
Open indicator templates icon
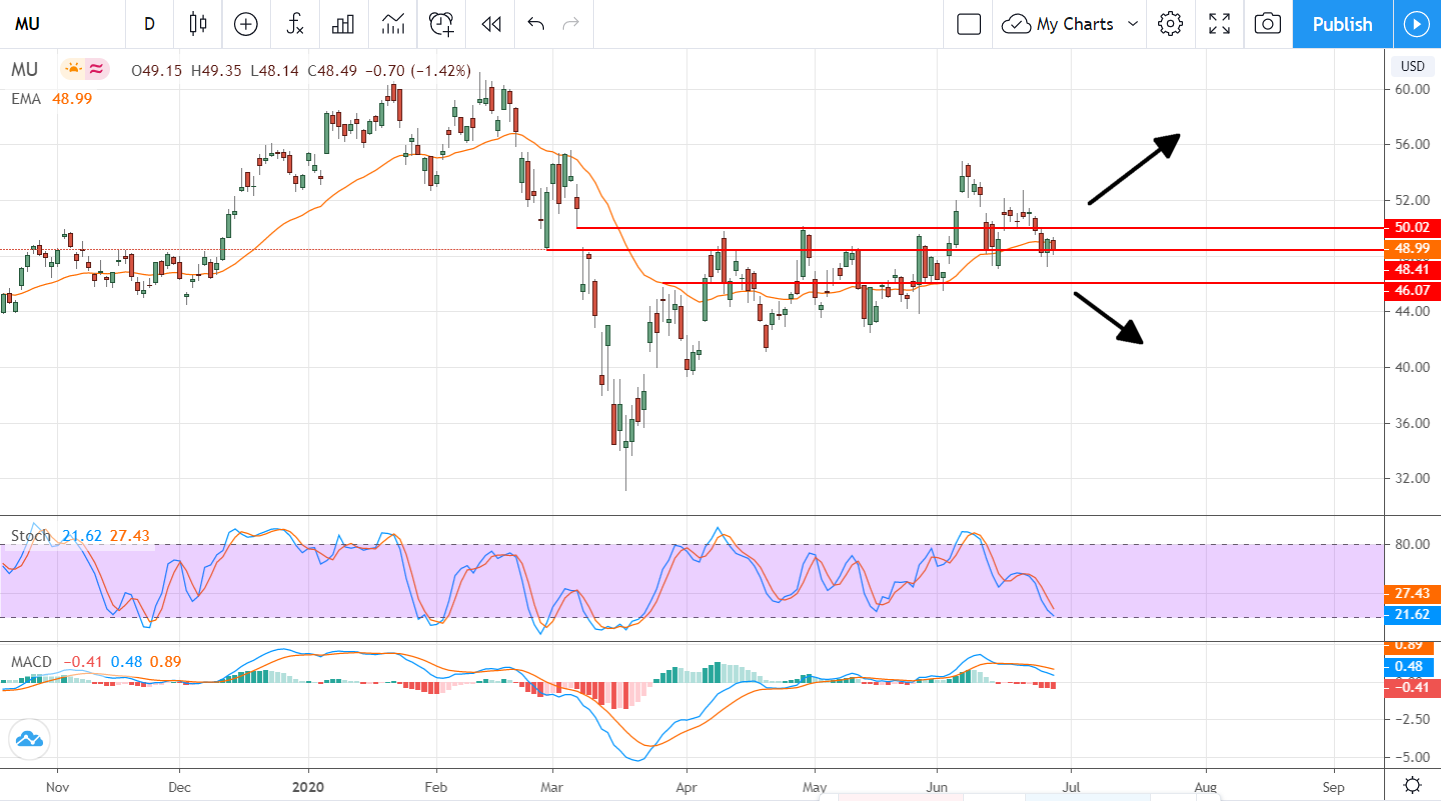click(391, 24)
